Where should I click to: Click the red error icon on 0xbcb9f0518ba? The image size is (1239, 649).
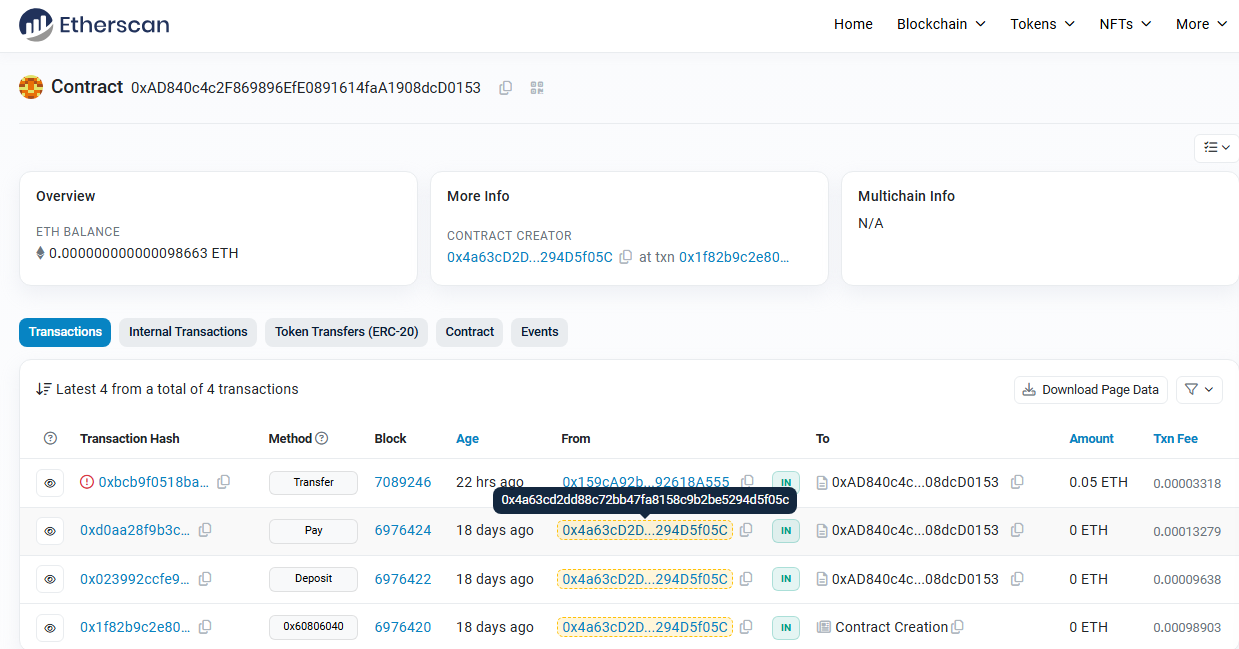coord(87,482)
